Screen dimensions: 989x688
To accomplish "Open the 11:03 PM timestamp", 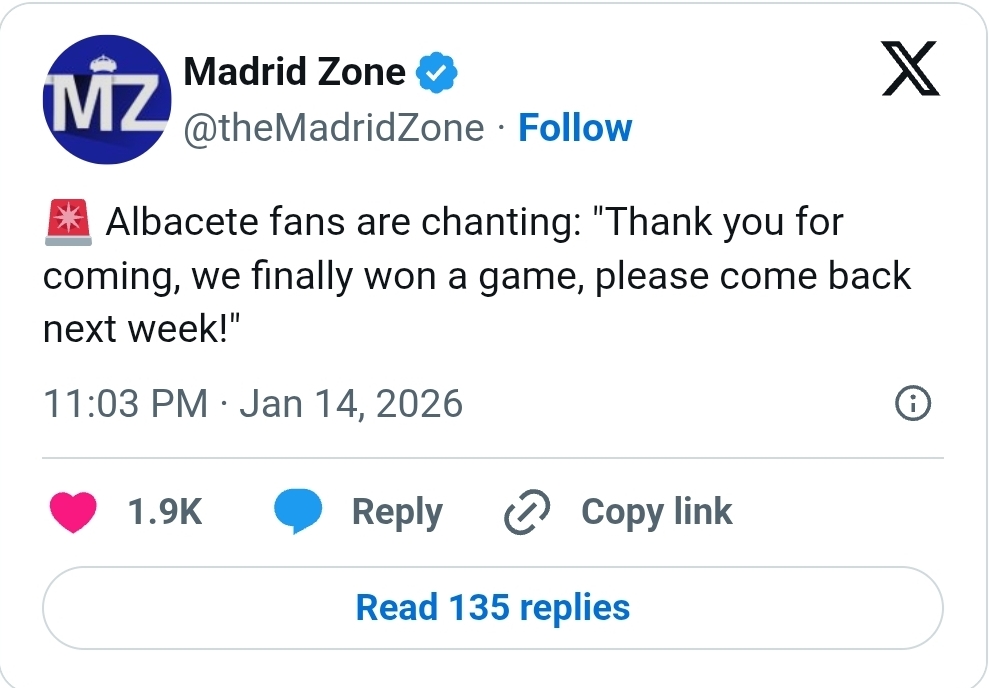I will tap(125, 404).
